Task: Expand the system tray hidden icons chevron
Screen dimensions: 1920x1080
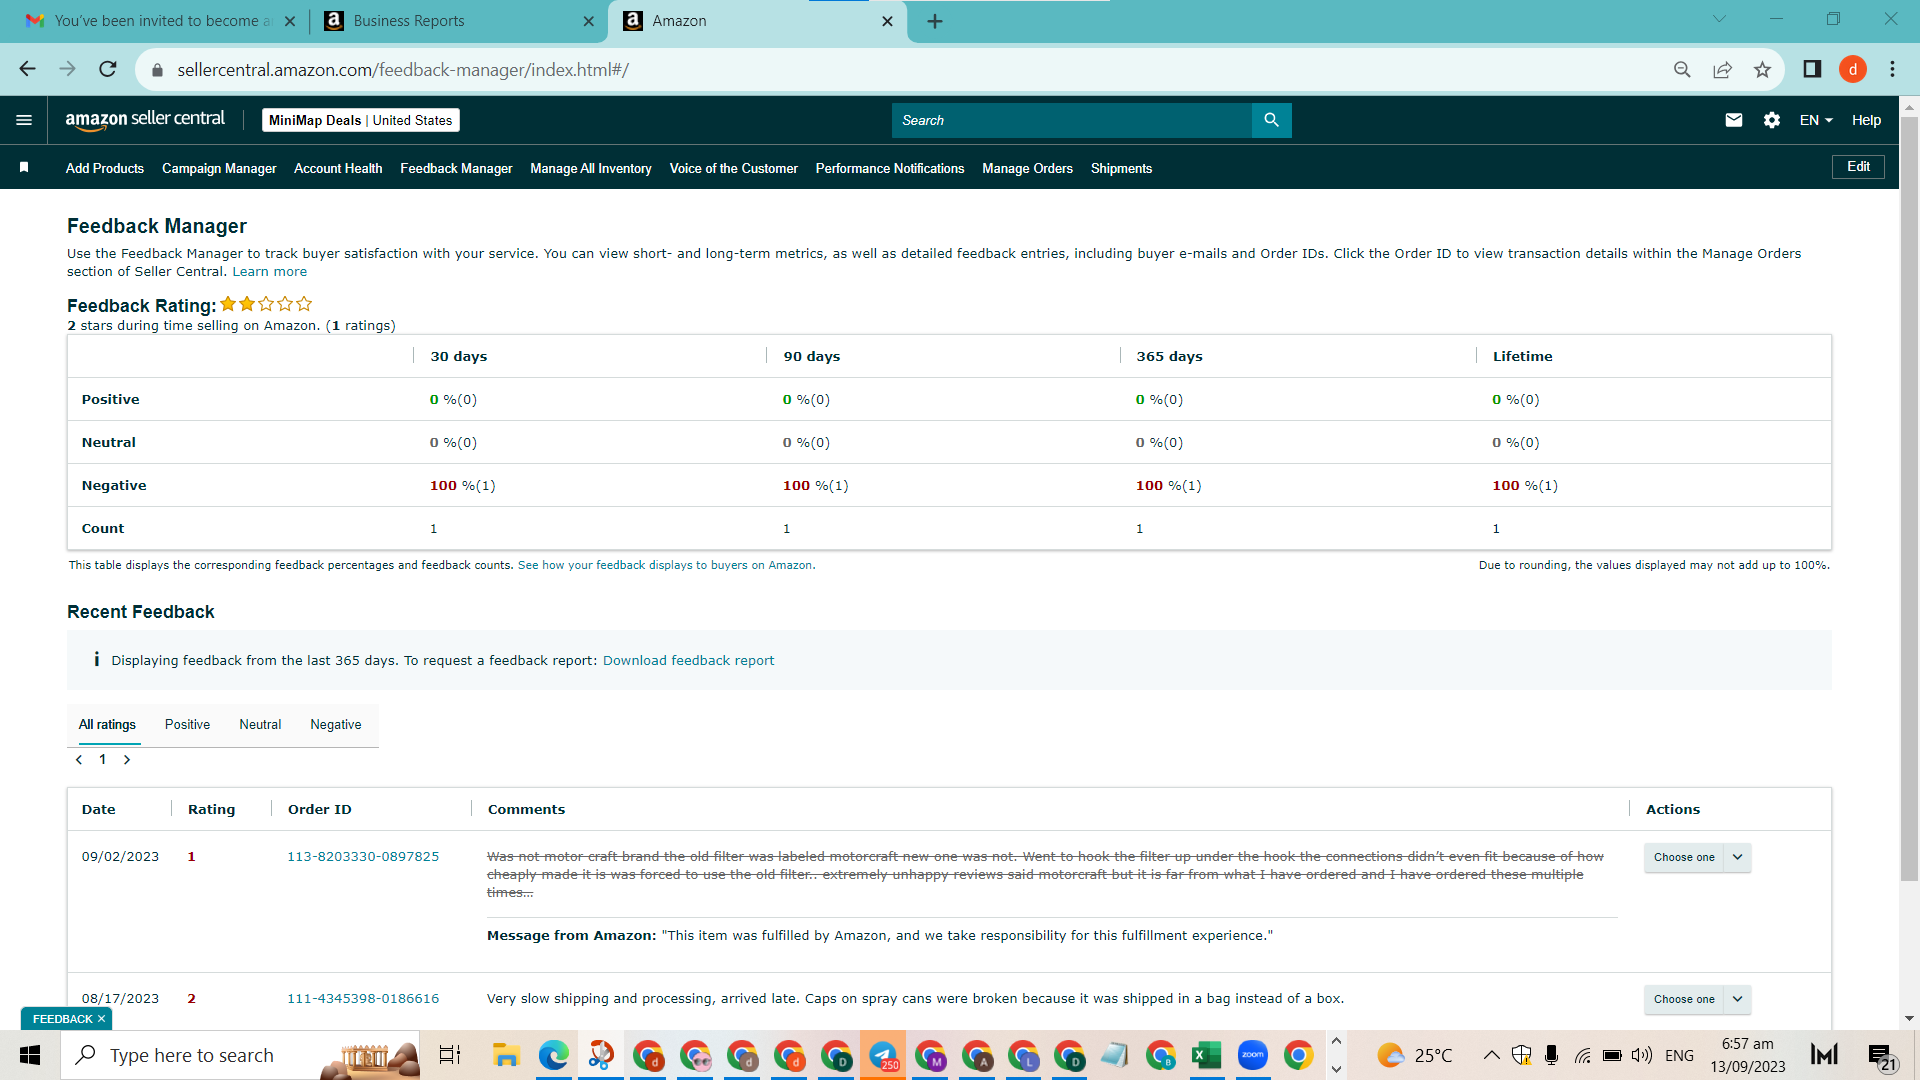Action: tap(1491, 1055)
